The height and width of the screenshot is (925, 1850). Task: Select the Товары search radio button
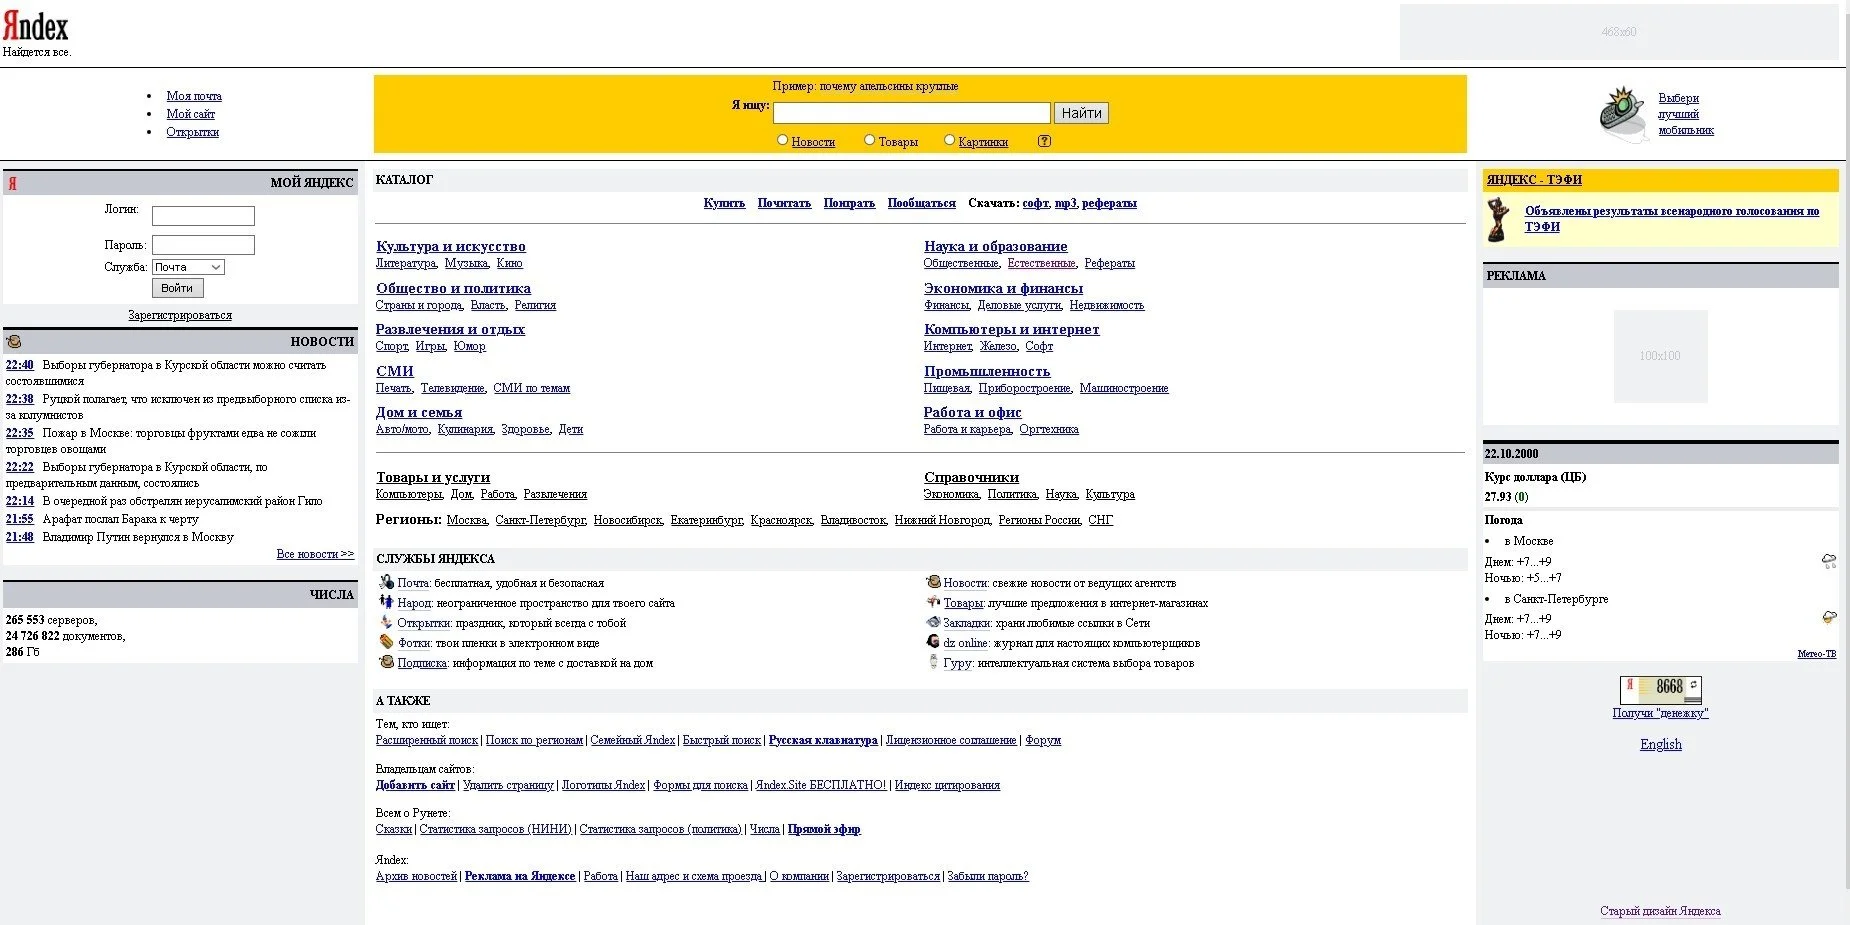pyautogui.click(x=870, y=140)
